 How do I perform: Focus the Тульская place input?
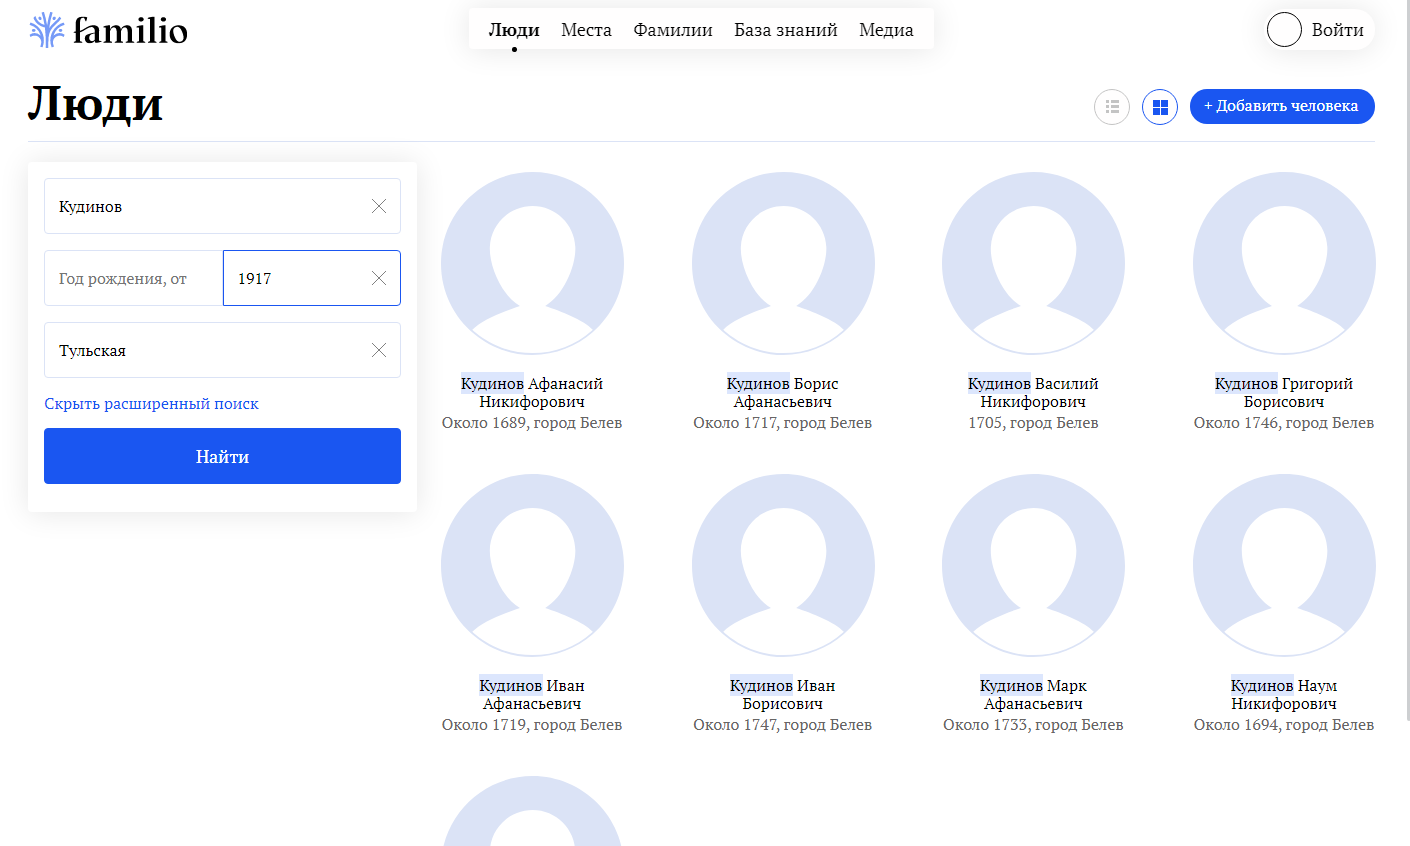[x=222, y=350]
